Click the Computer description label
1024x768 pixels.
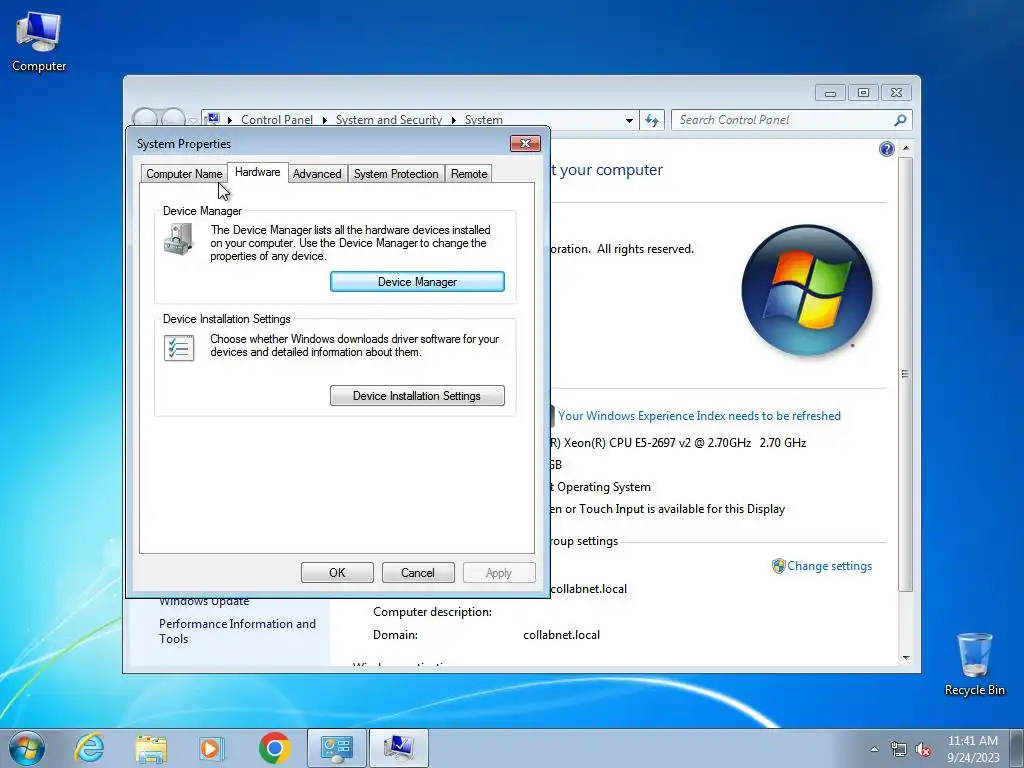(x=432, y=612)
